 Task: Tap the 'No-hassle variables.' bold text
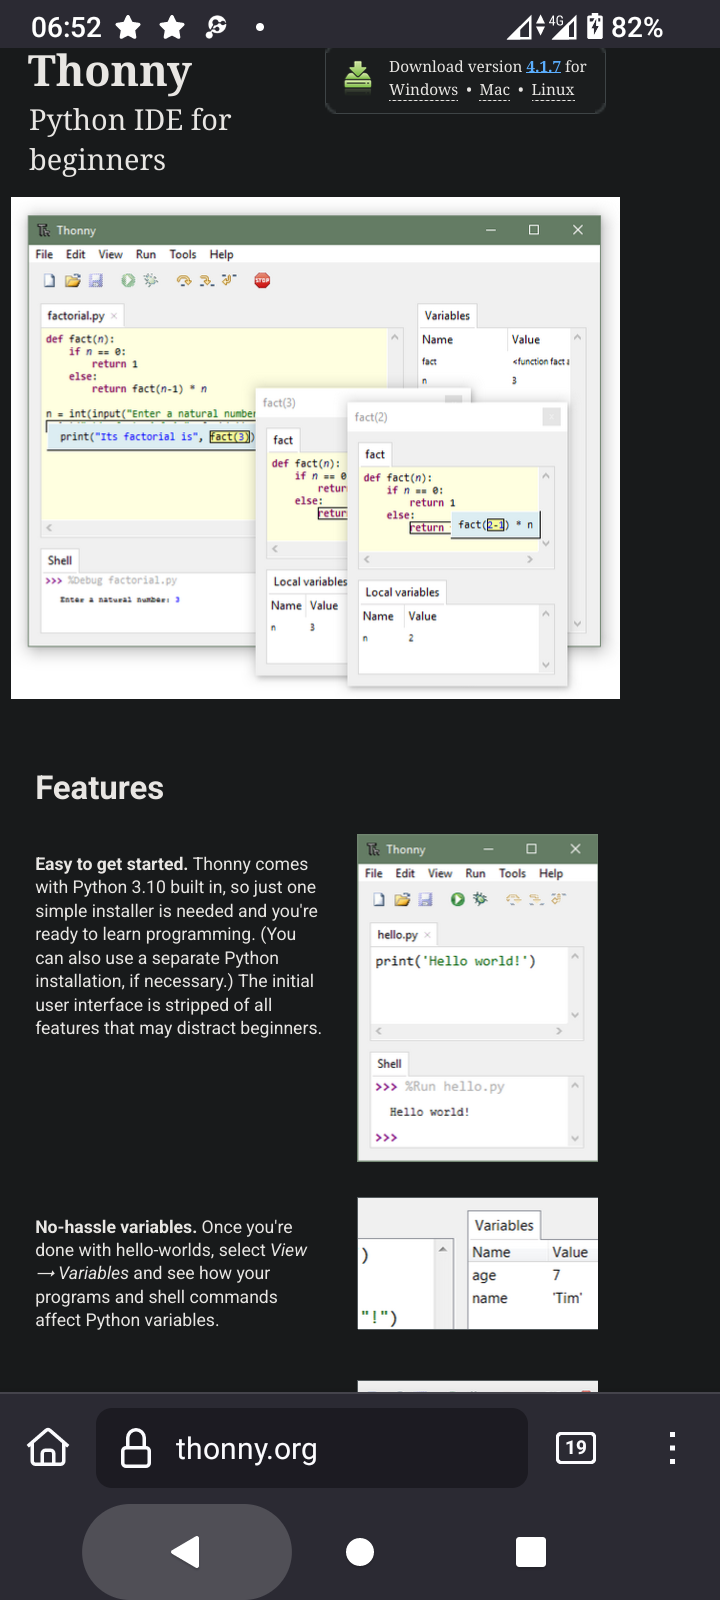116,1227
